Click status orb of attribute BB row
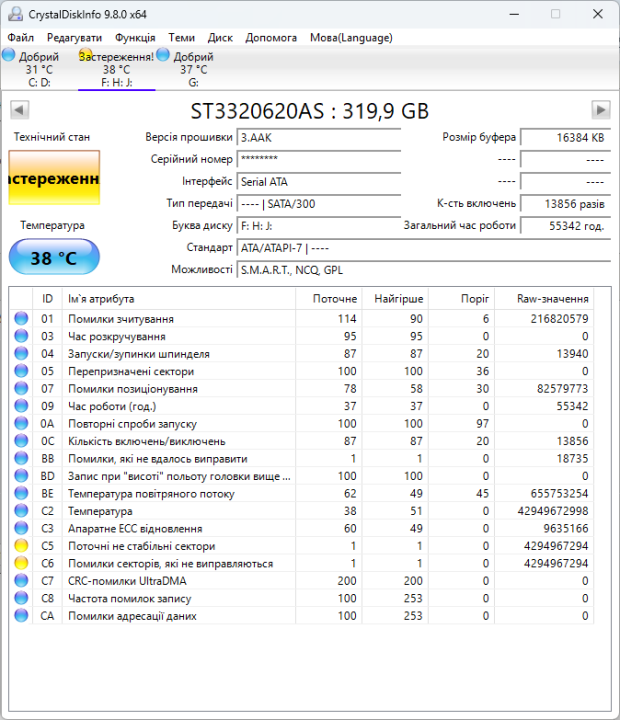This screenshot has height=720, width=620. [x=21, y=458]
